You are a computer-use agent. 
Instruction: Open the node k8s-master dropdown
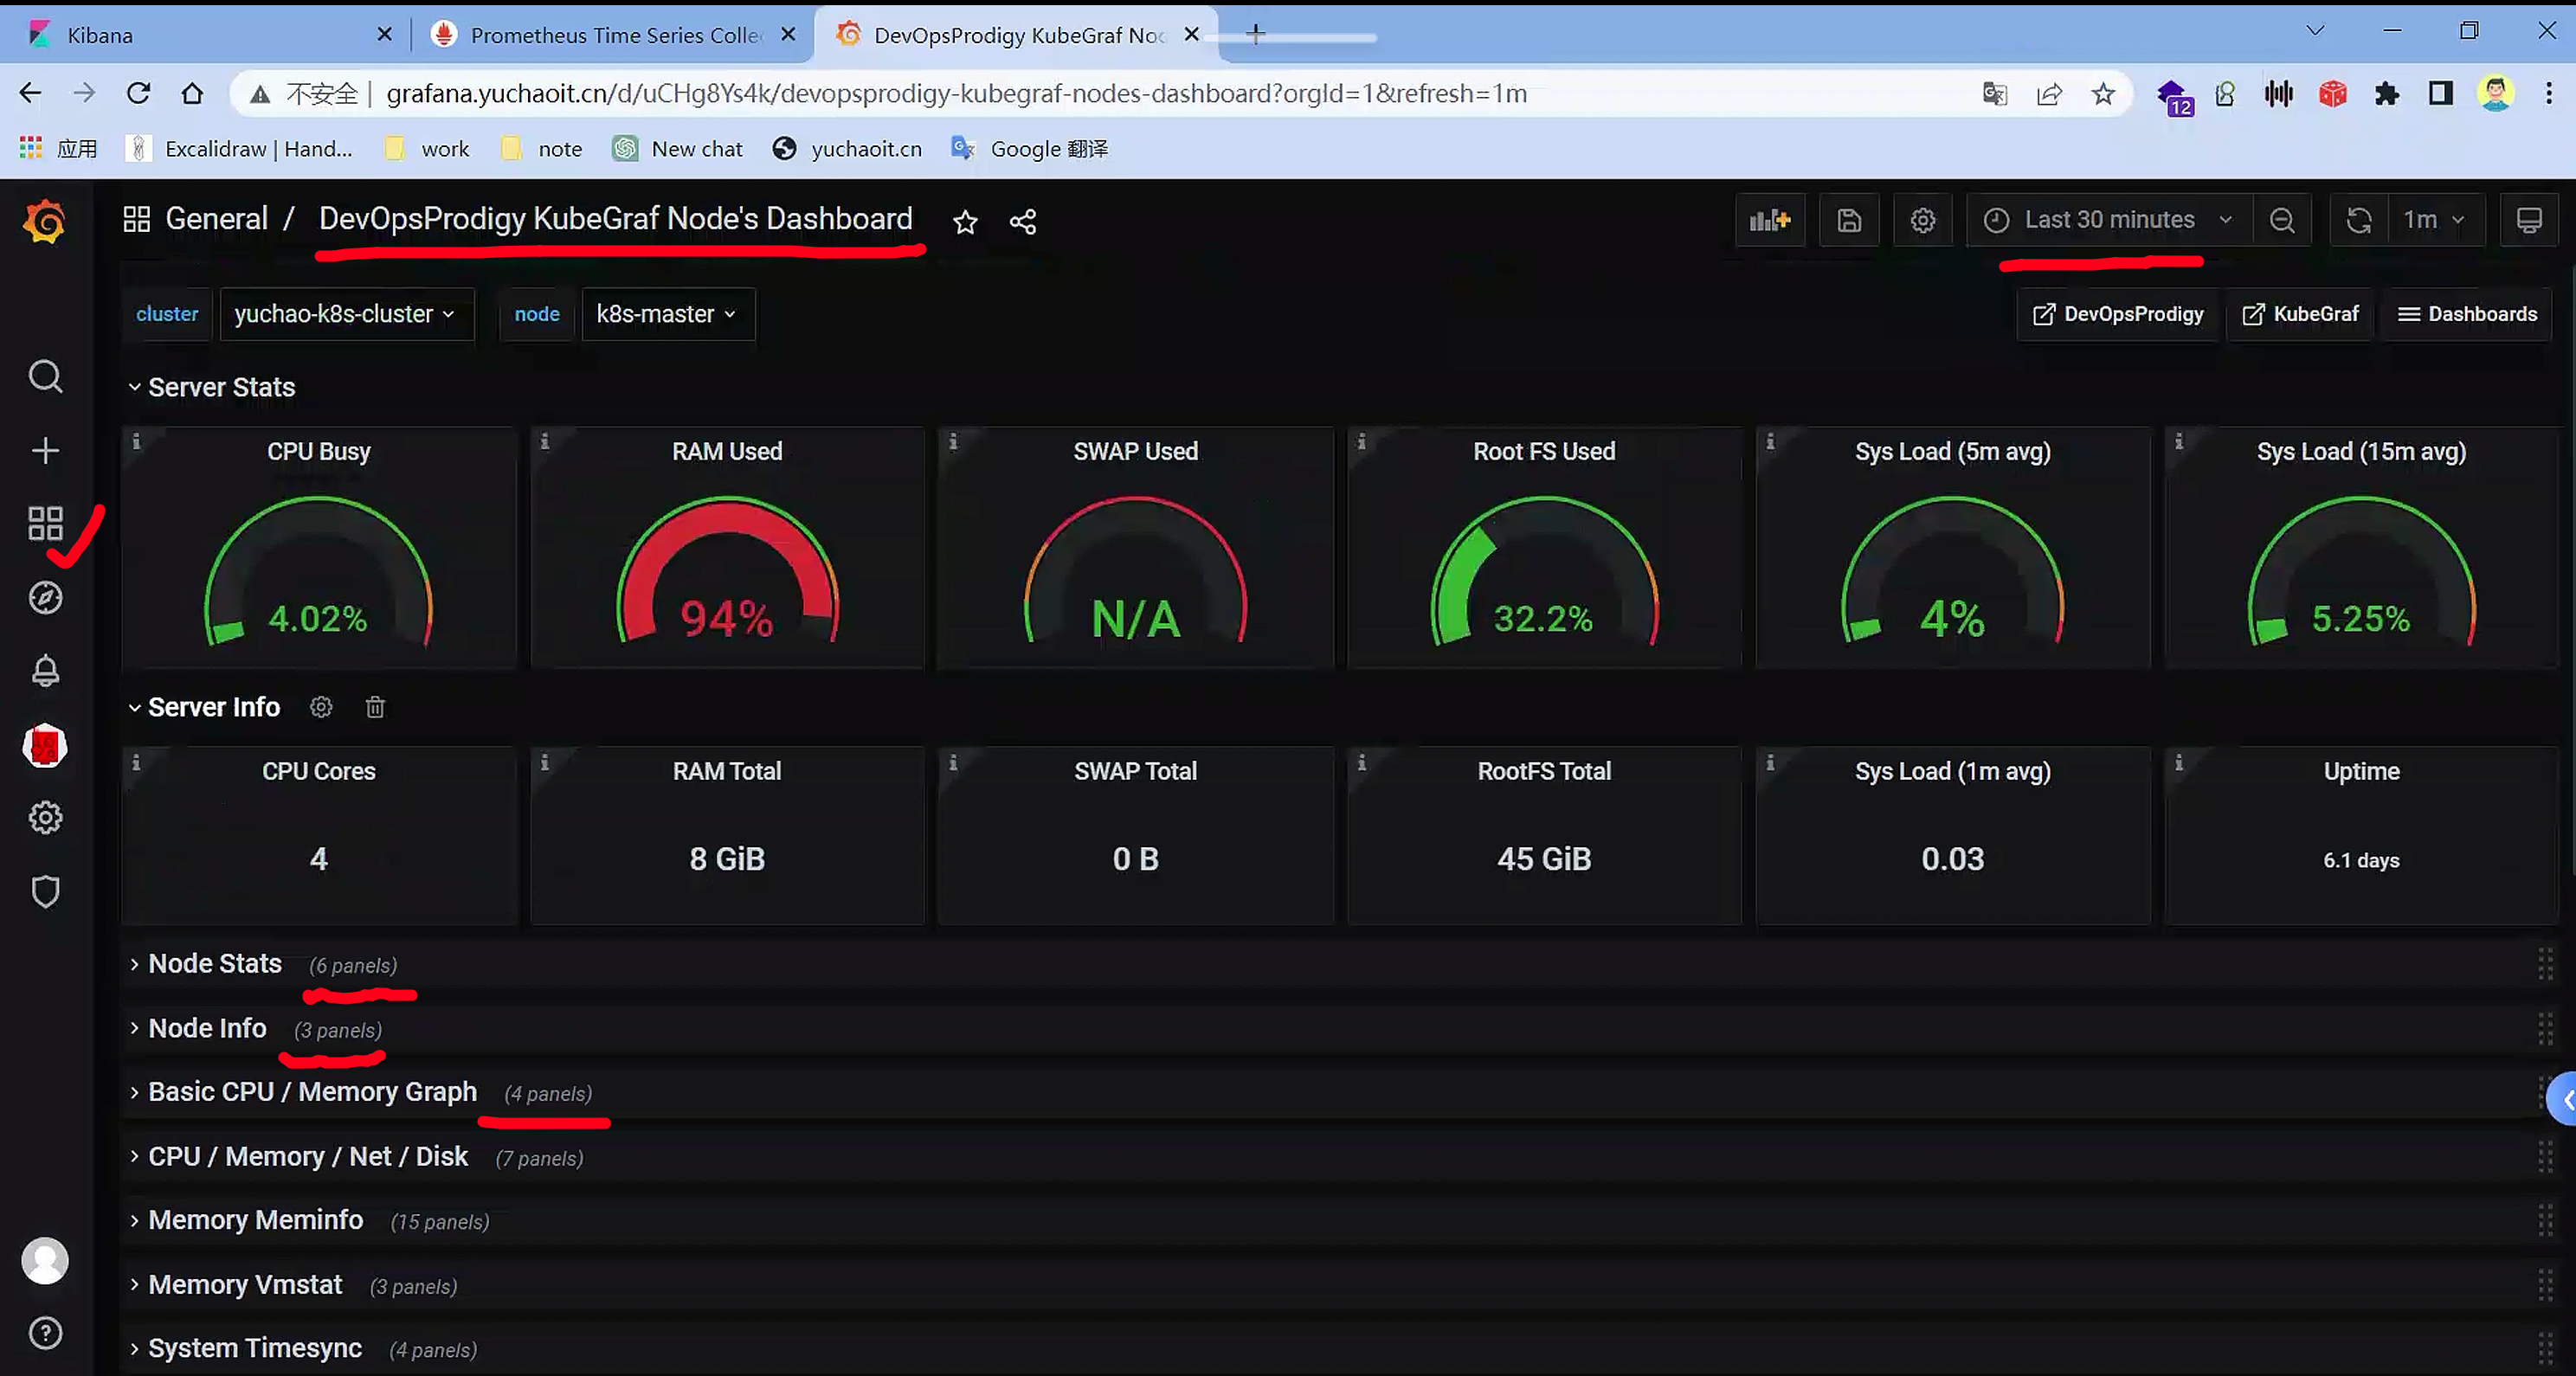(667, 314)
